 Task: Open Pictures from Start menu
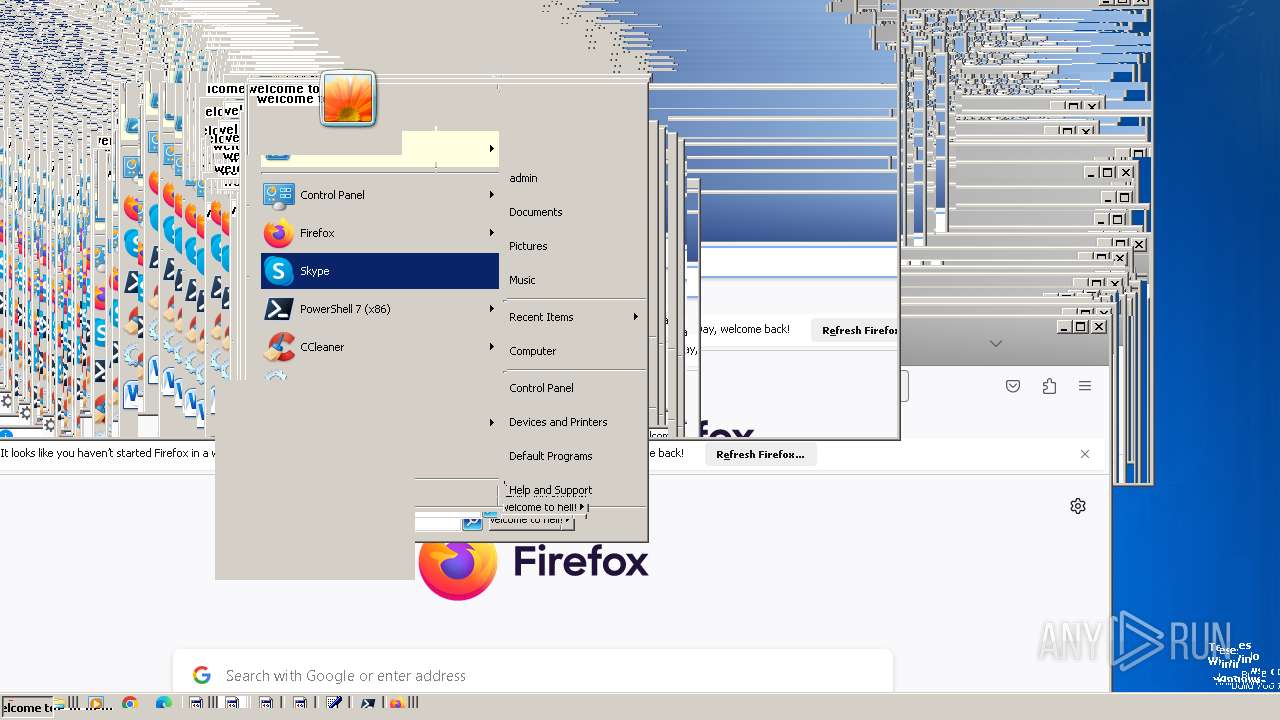click(x=528, y=246)
